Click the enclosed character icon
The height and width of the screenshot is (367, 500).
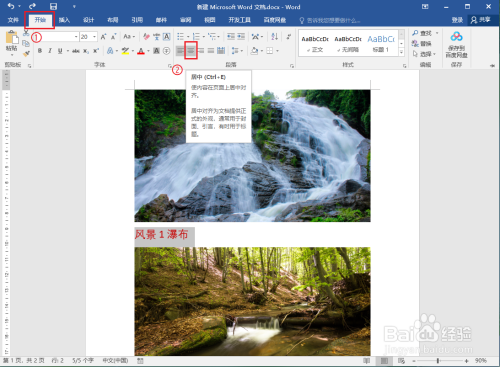(x=167, y=51)
